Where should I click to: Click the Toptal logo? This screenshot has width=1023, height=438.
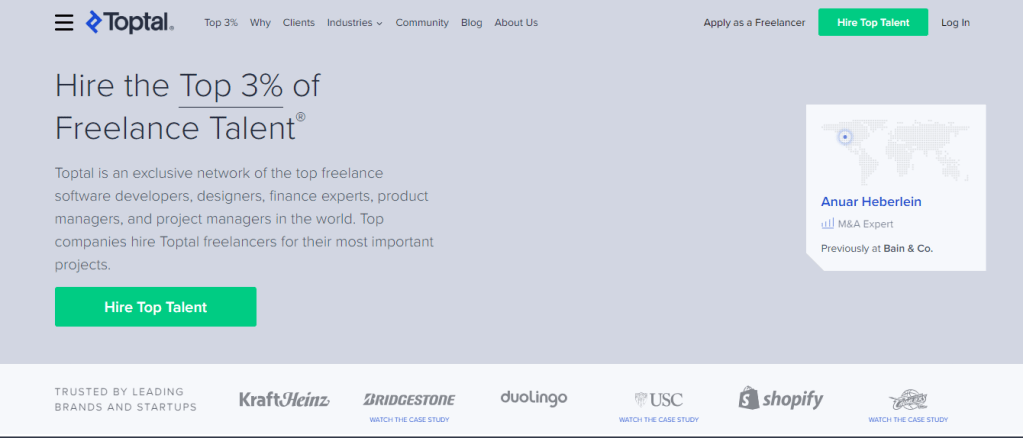pyautogui.click(x=130, y=22)
